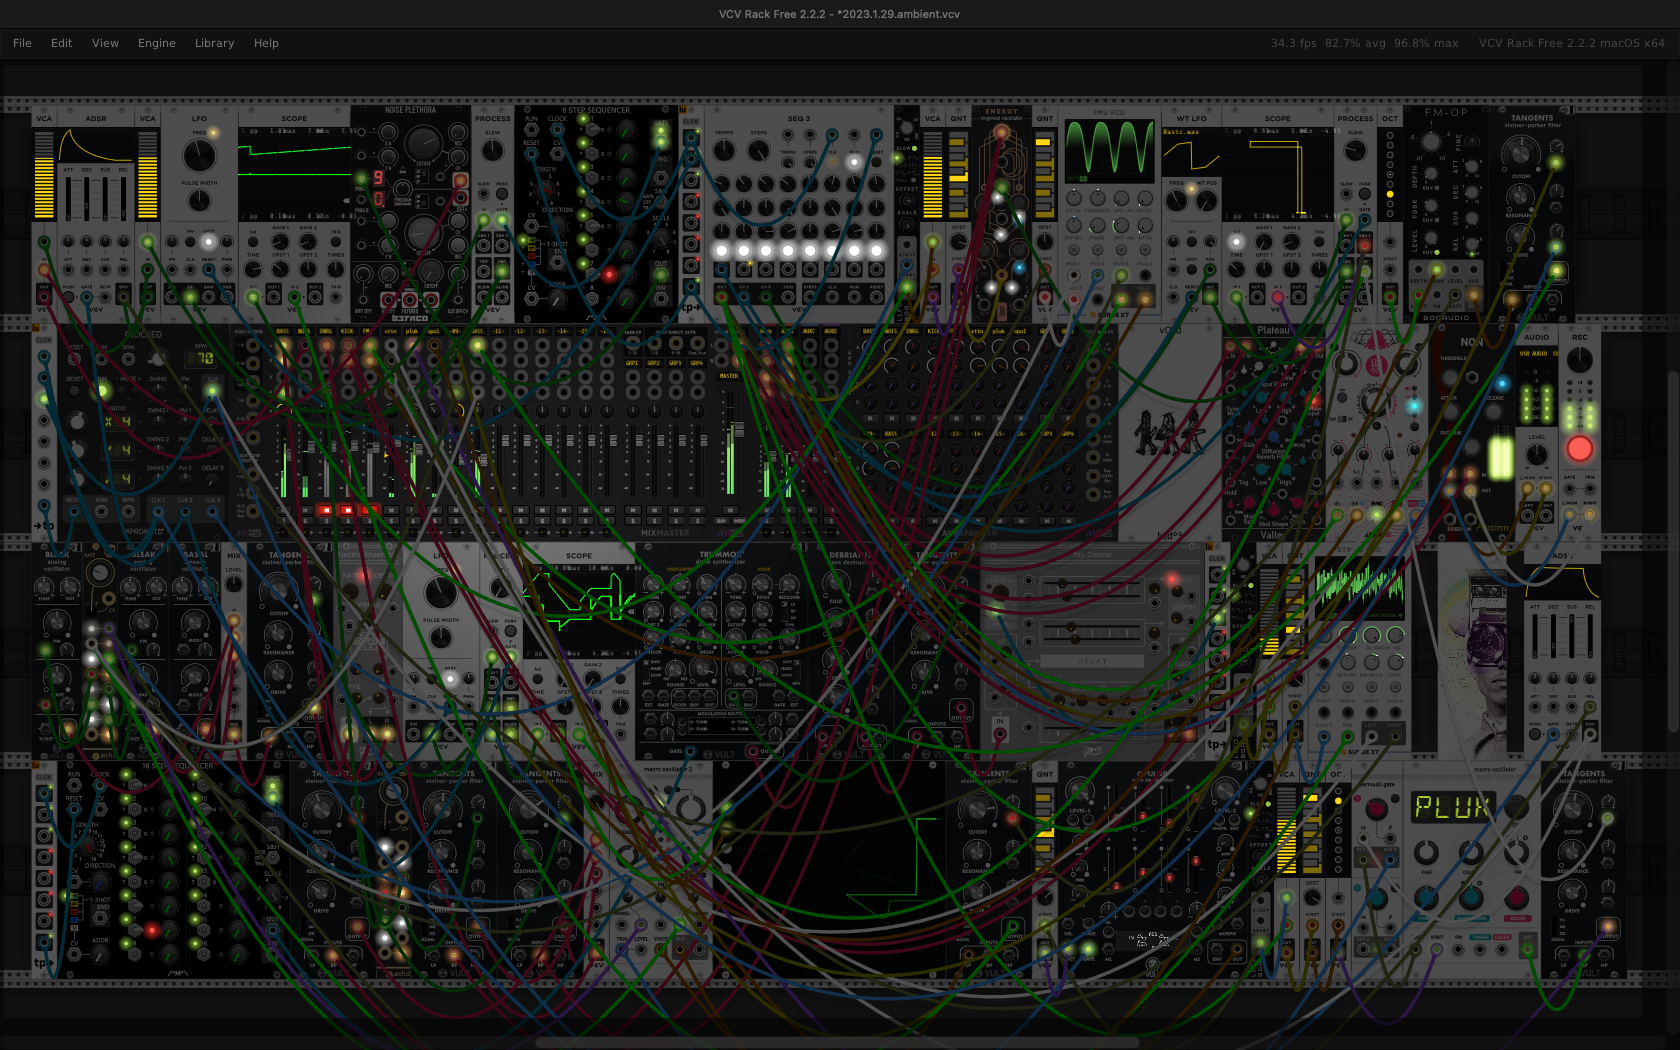
Task: Click the 8 Step Sequencer RESET jack
Action: 532,153
